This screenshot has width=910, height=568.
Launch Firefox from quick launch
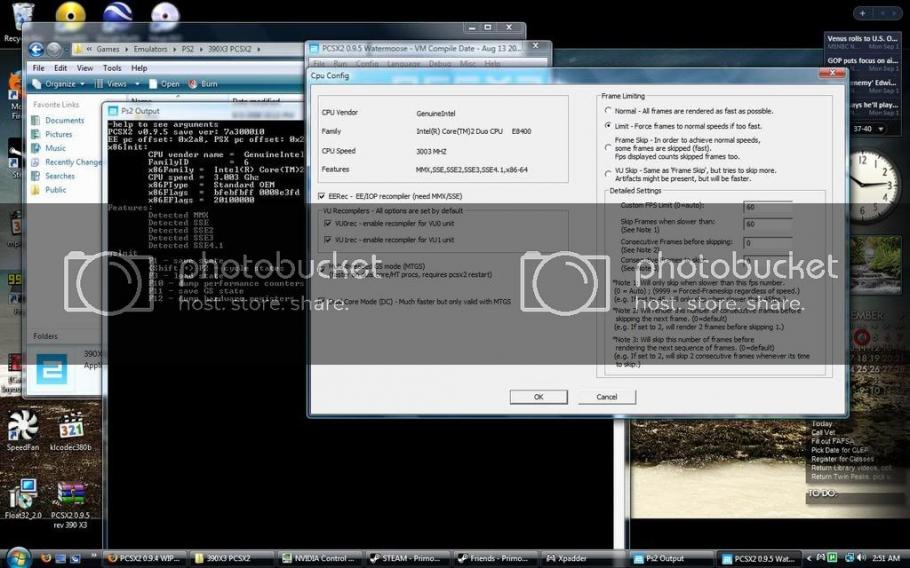[x=46, y=559]
